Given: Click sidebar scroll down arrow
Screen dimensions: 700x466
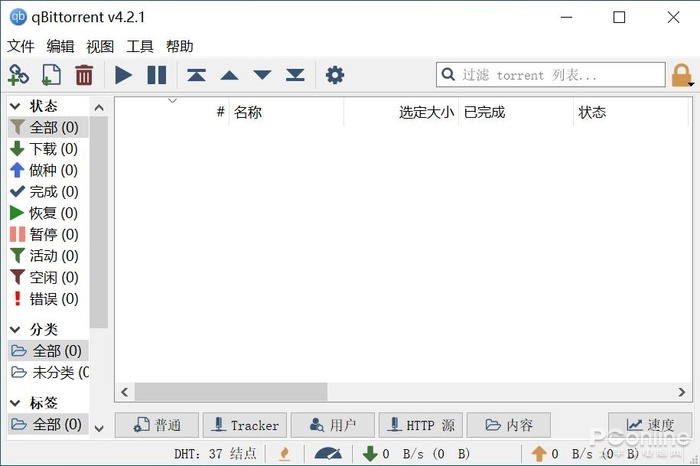Looking at the screenshot, I should click(x=99, y=429).
